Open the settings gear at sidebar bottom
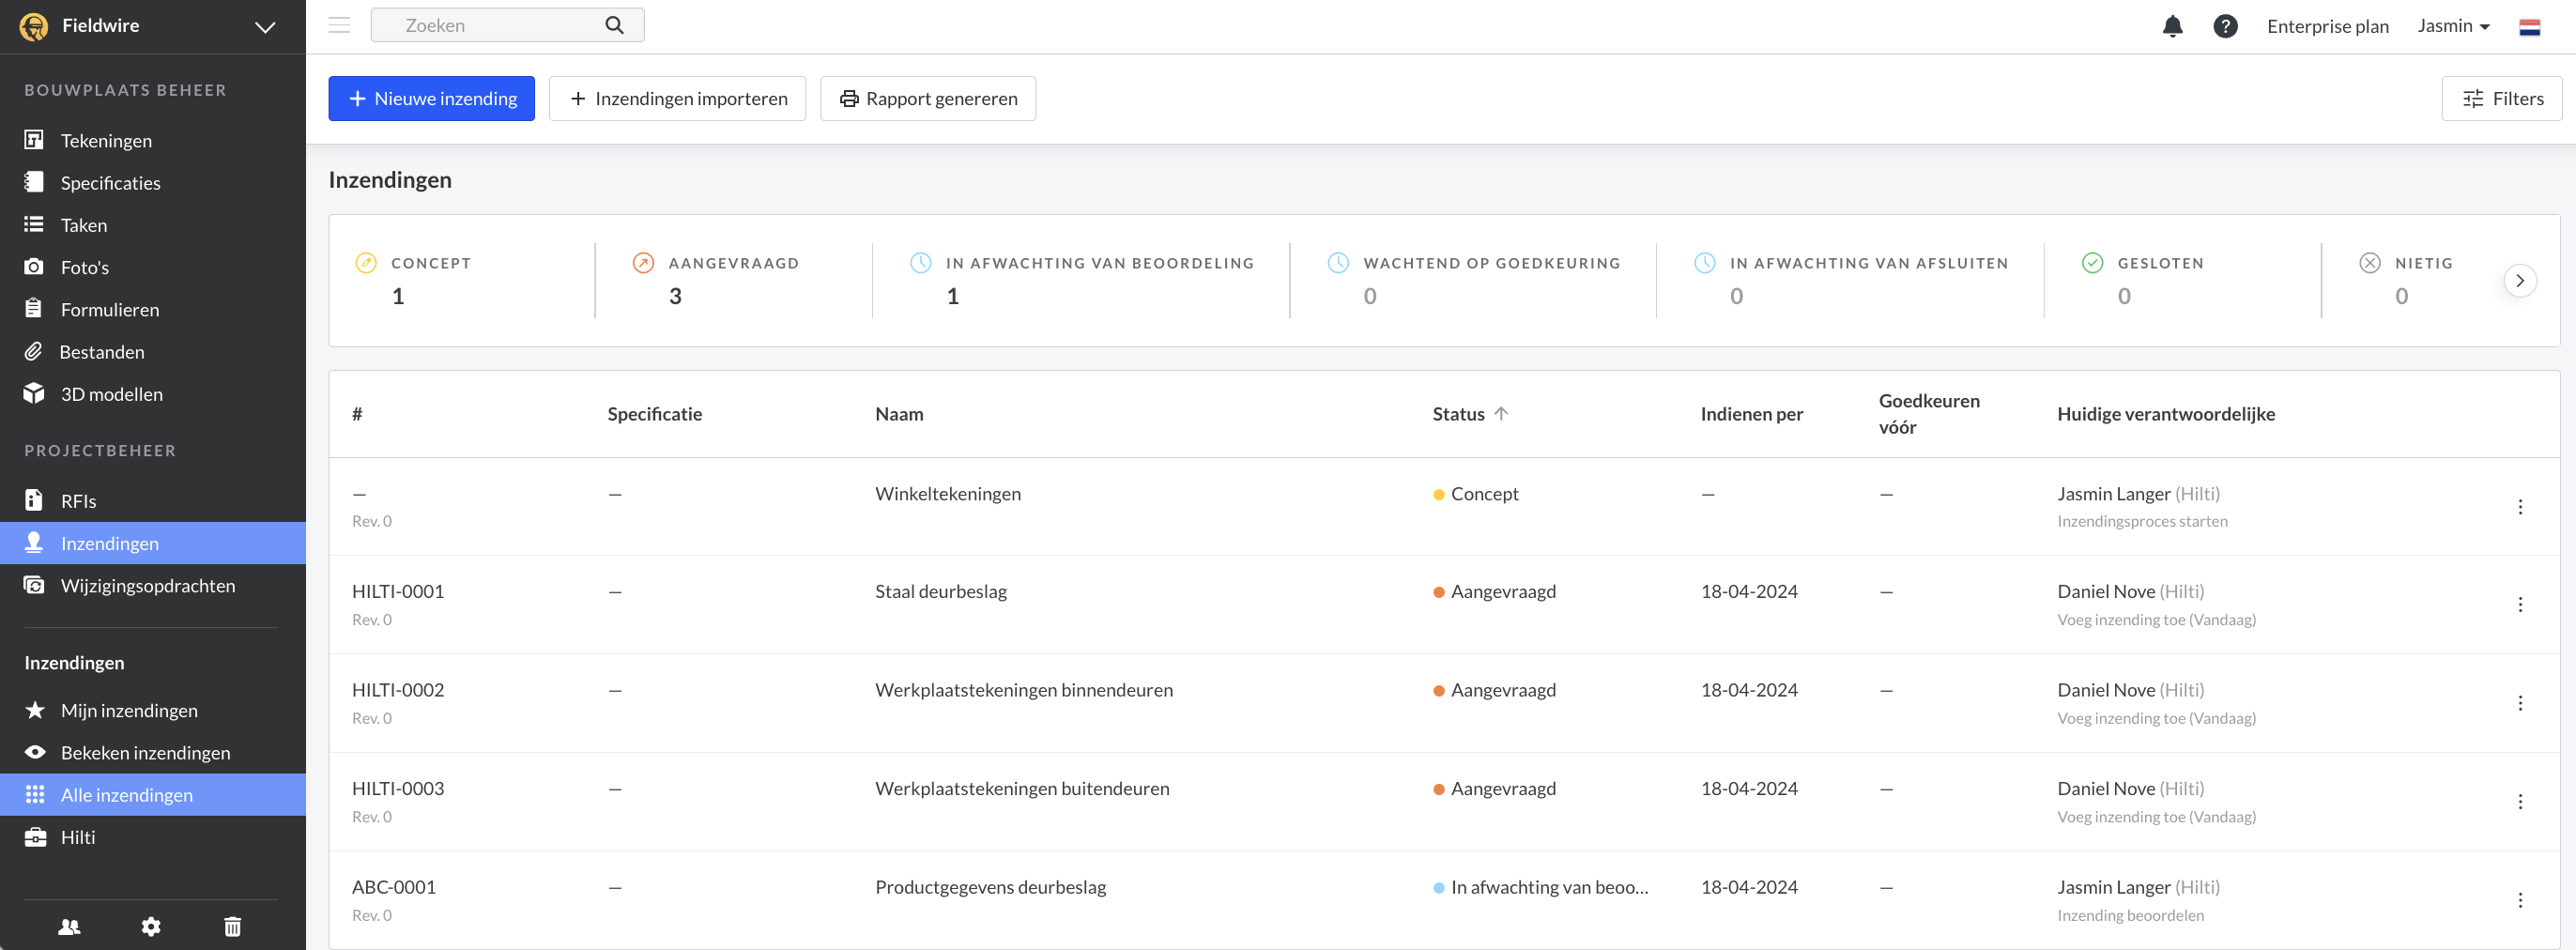Viewport: 2576px width, 950px height. pyautogui.click(x=151, y=926)
